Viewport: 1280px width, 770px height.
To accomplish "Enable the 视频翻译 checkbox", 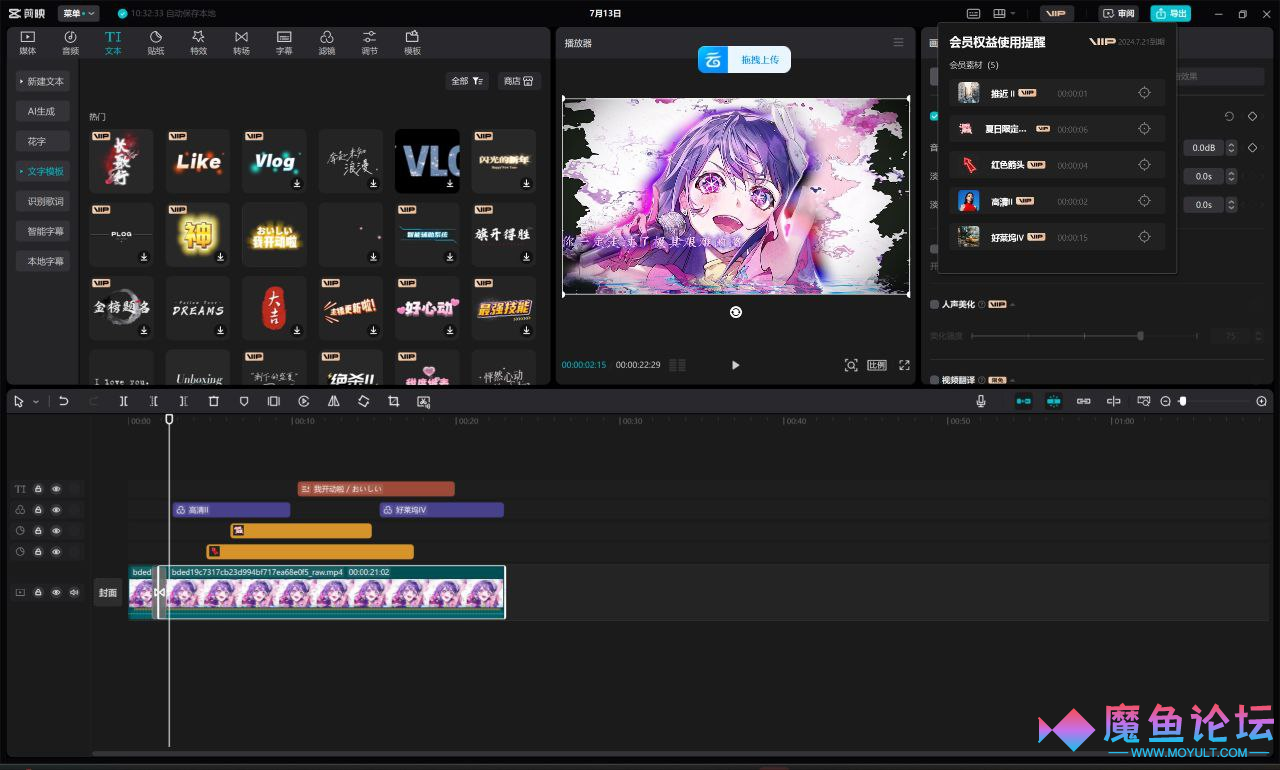I will [x=934, y=380].
